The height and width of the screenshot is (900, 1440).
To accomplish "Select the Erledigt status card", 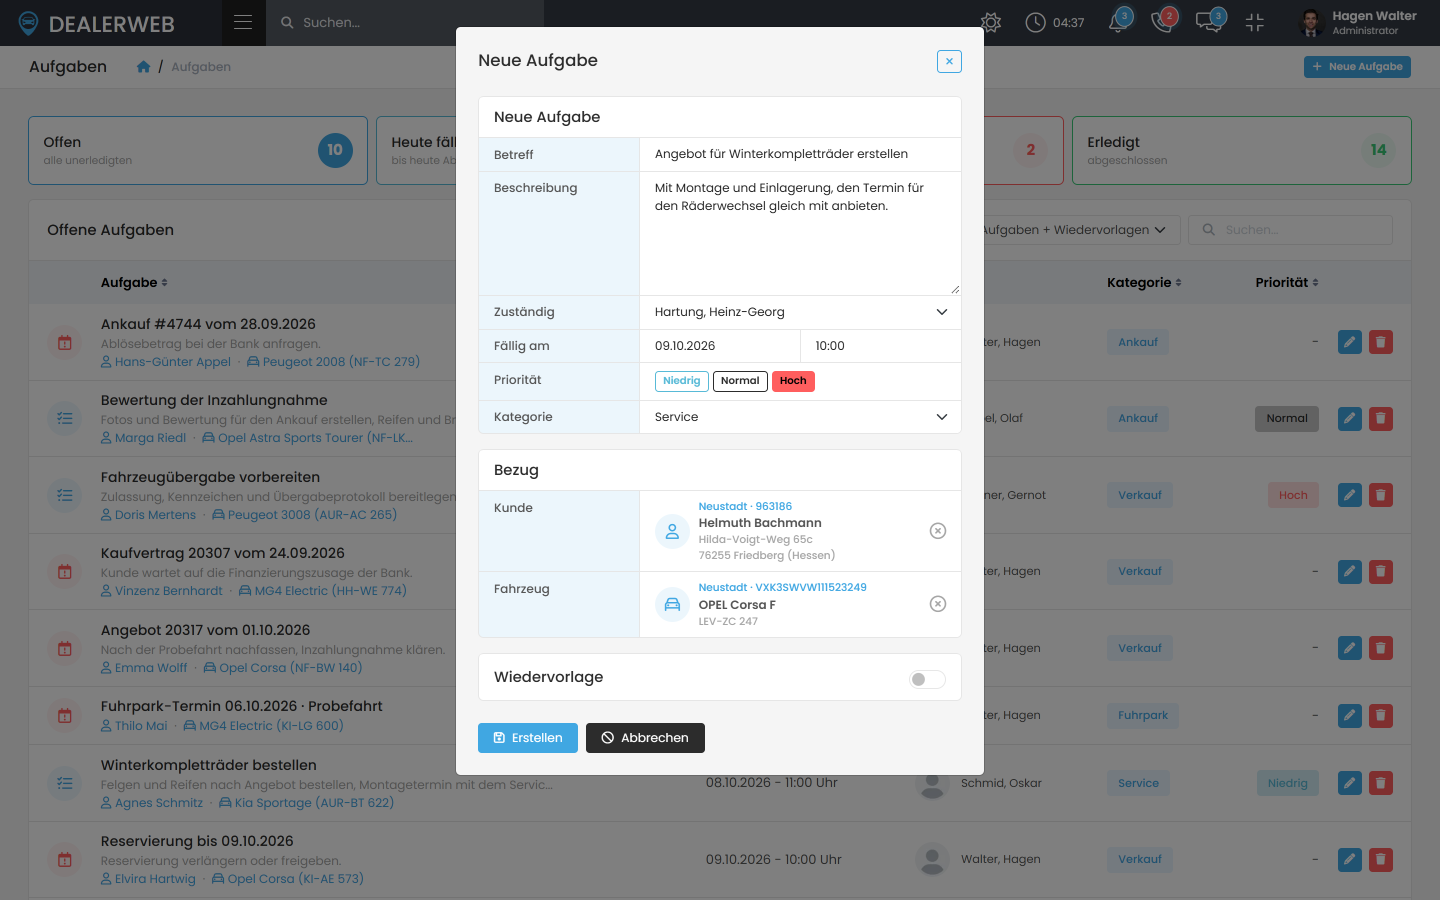I will (x=1241, y=151).
